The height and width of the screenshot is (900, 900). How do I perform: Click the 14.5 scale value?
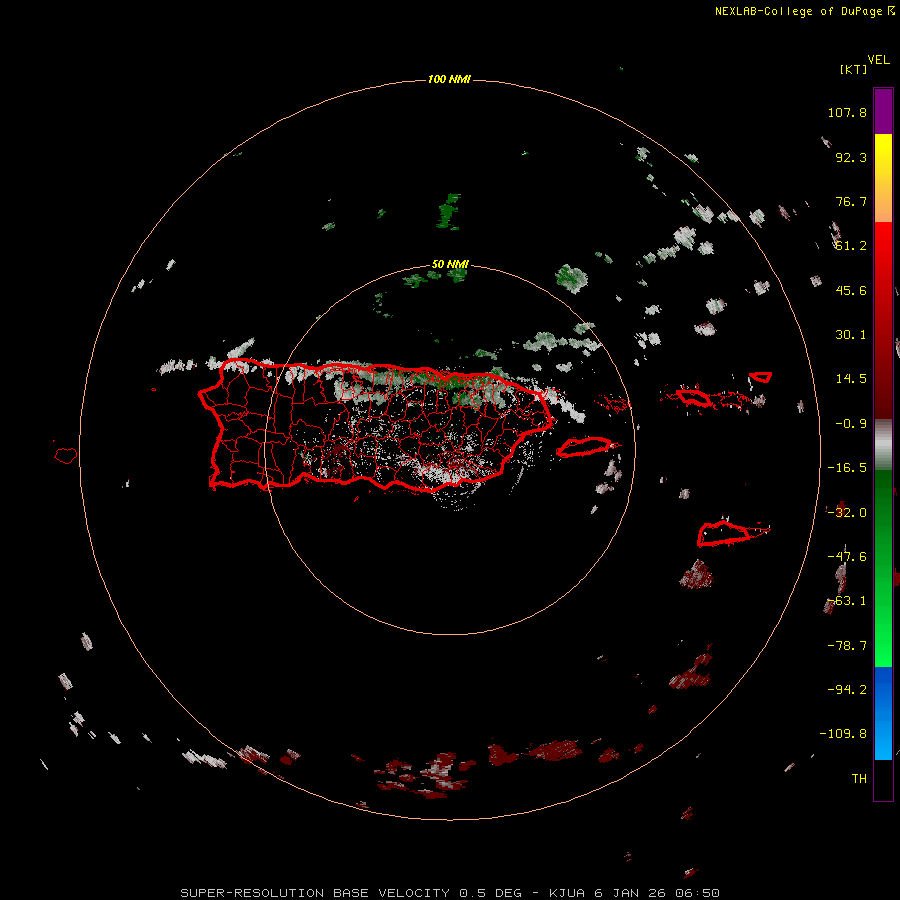(x=851, y=379)
